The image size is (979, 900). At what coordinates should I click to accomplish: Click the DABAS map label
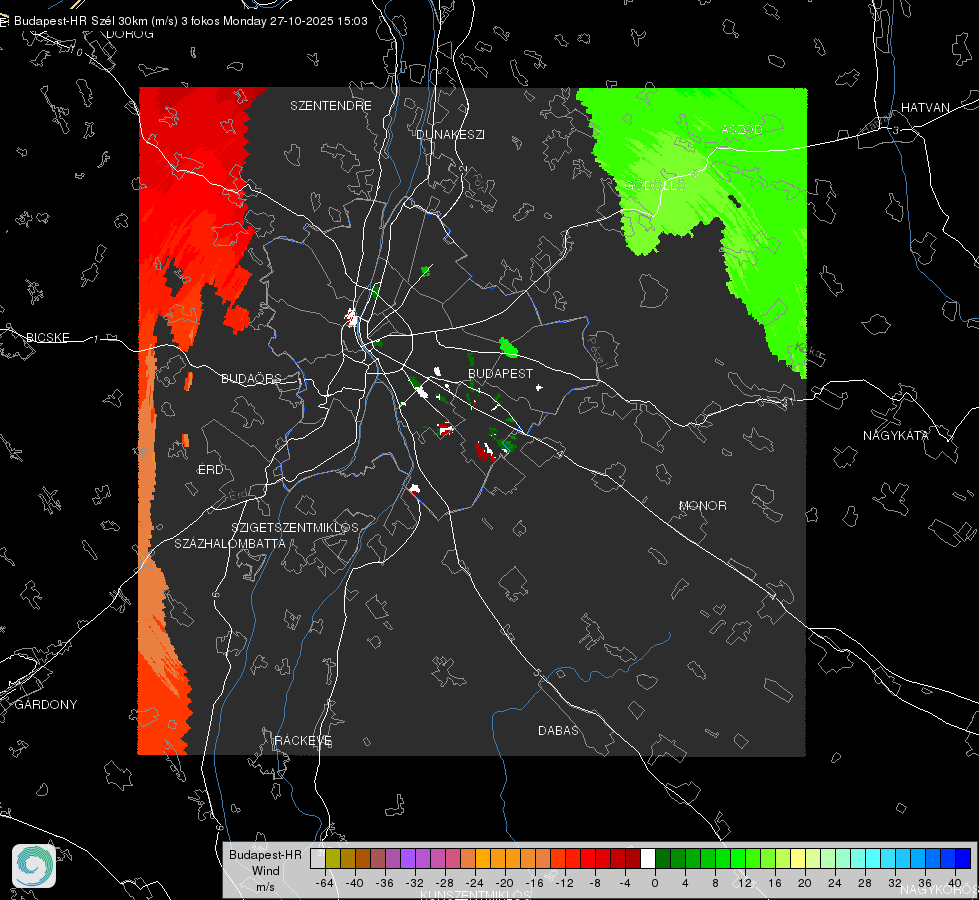[558, 730]
